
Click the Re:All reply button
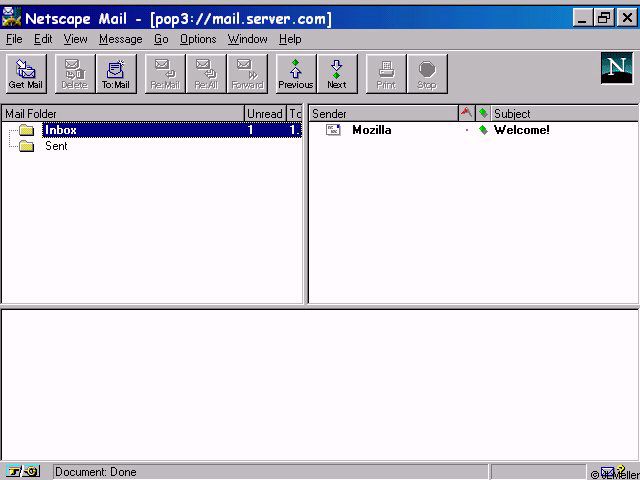click(x=206, y=74)
